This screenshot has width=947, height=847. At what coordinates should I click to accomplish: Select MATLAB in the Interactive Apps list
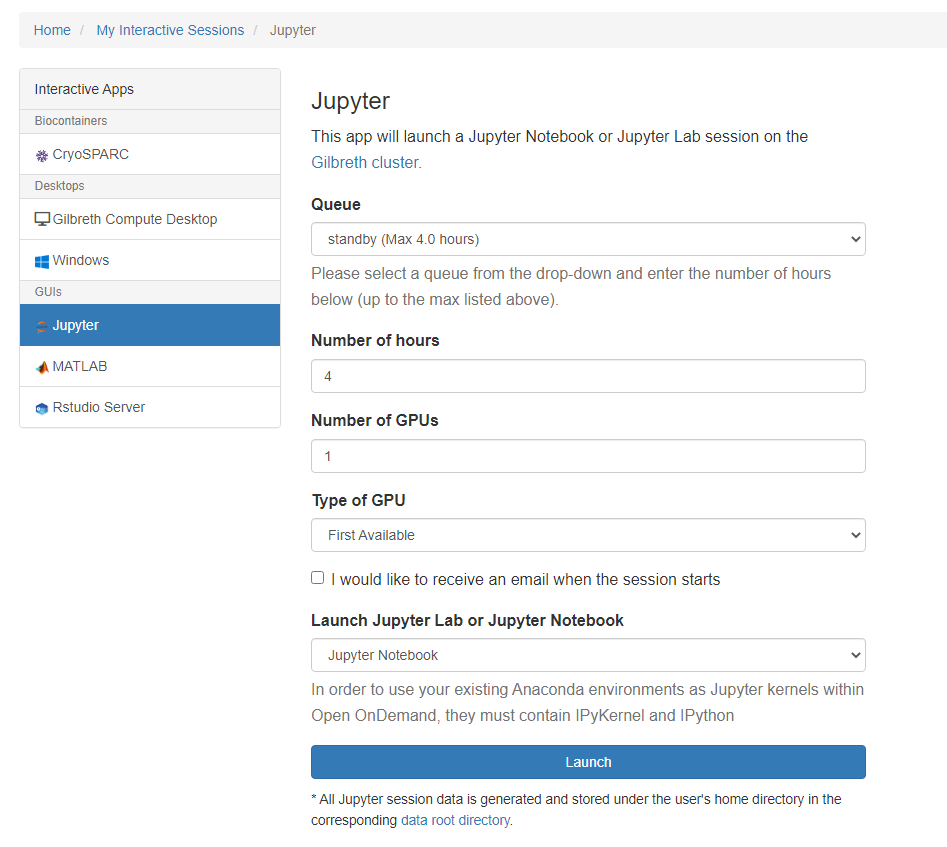pyautogui.click(x=150, y=366)
